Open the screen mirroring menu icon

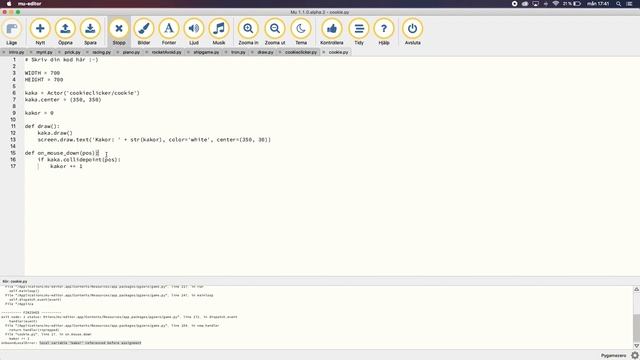[536, 4]
